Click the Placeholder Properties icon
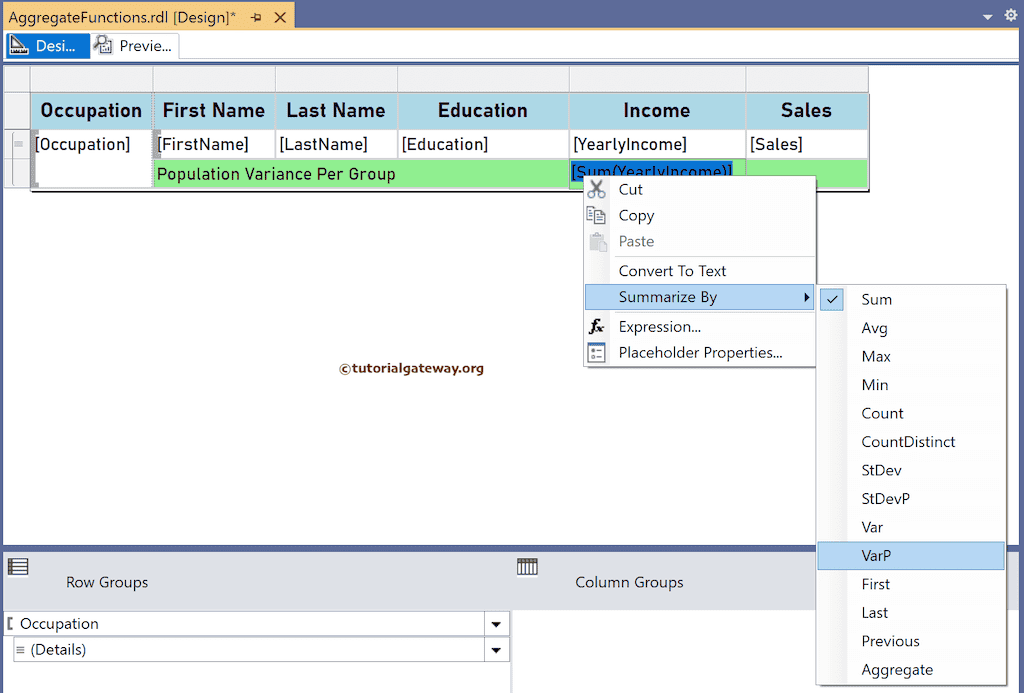Screen dimensions: 1024x693 (x=597, y=353)
